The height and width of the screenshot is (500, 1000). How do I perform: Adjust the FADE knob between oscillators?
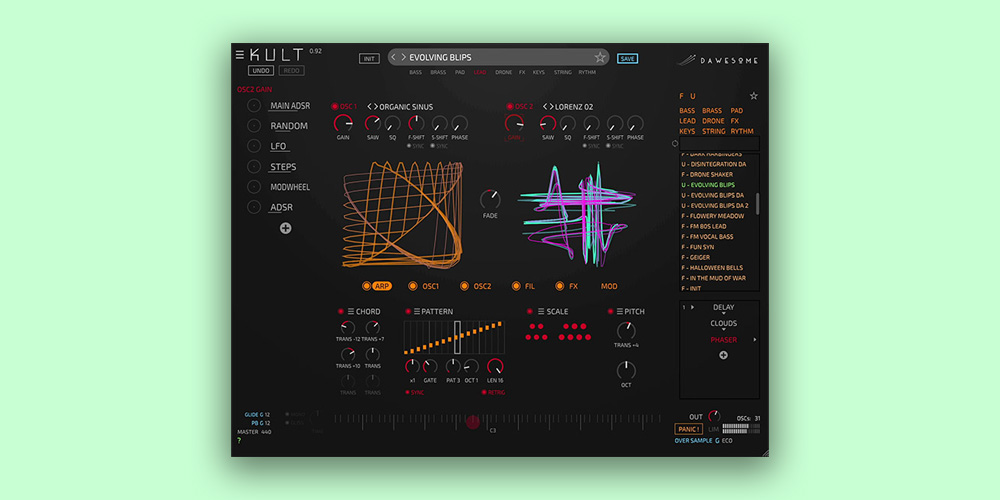tap(490, 198)
